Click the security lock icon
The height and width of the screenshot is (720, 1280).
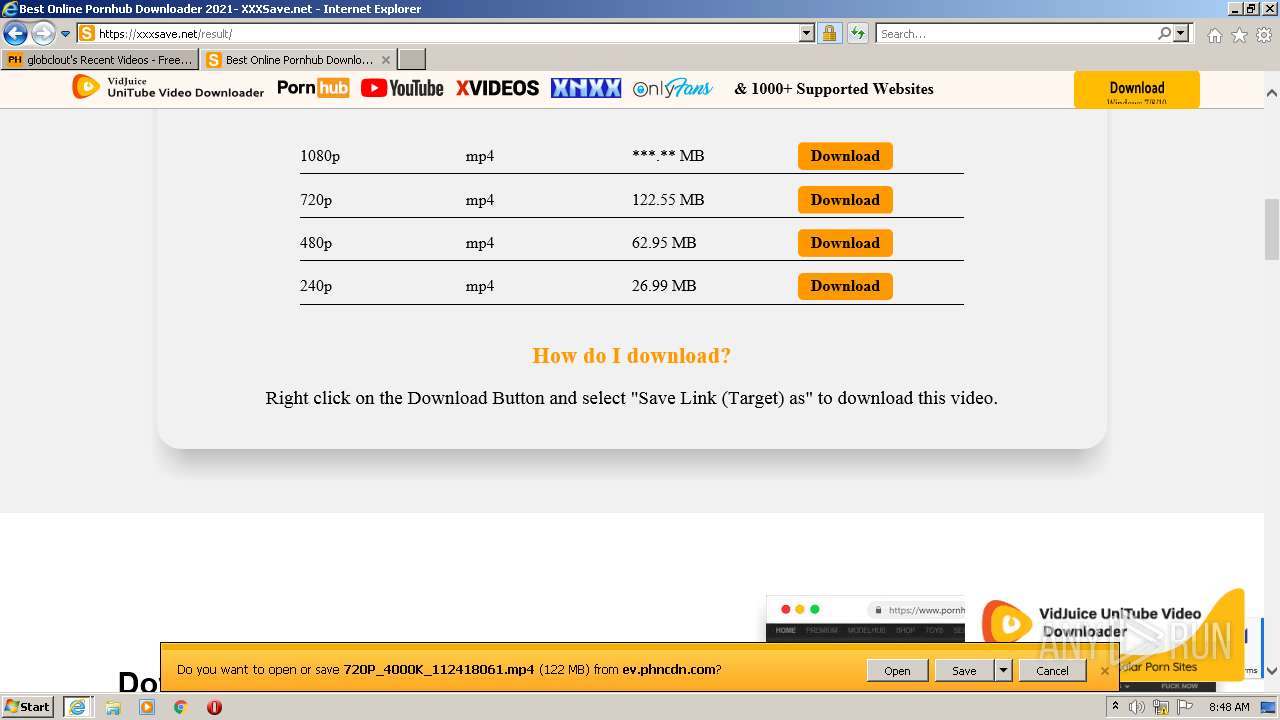pyautogui.click(x=829, y=33)
